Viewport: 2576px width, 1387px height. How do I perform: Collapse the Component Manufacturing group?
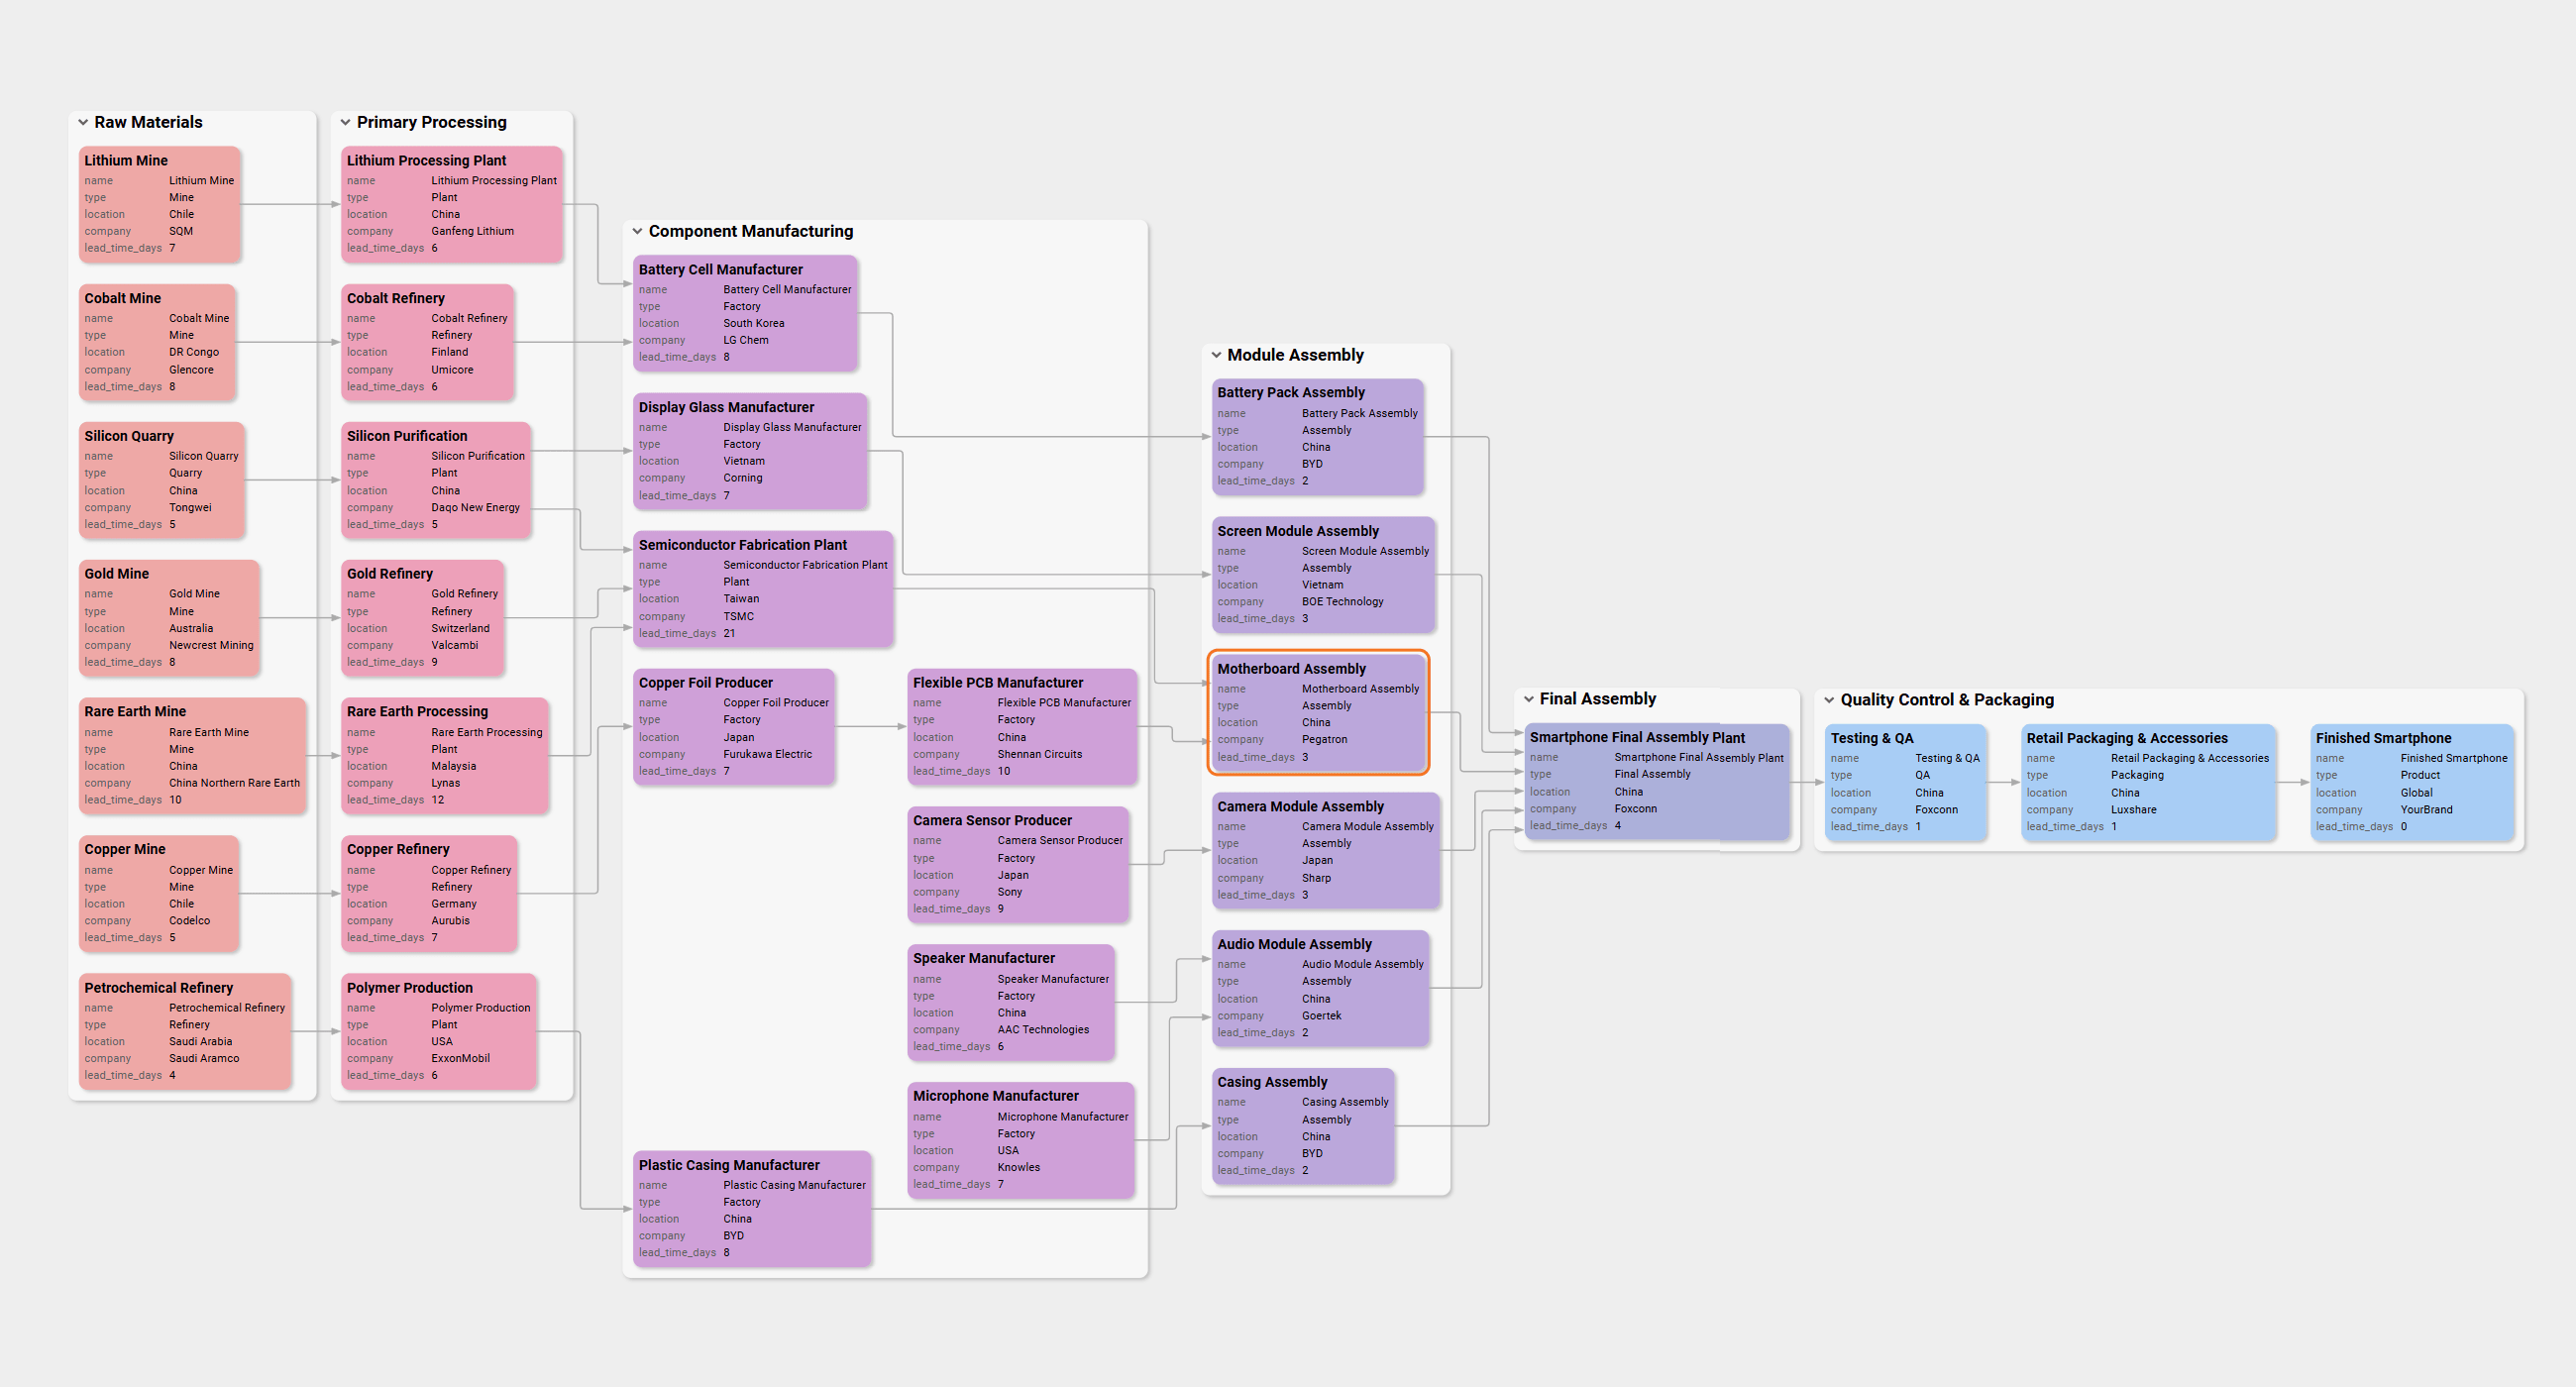pos(640,231)
